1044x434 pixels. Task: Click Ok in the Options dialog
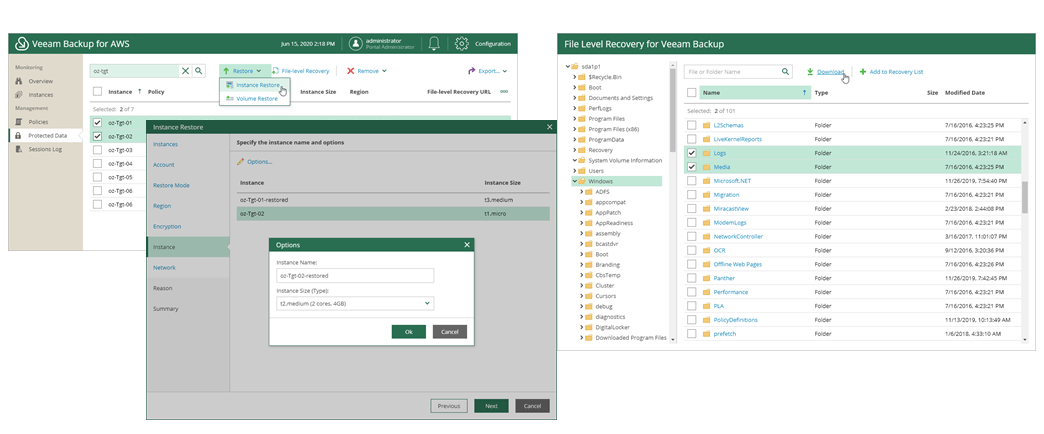(x=409, y=331)
